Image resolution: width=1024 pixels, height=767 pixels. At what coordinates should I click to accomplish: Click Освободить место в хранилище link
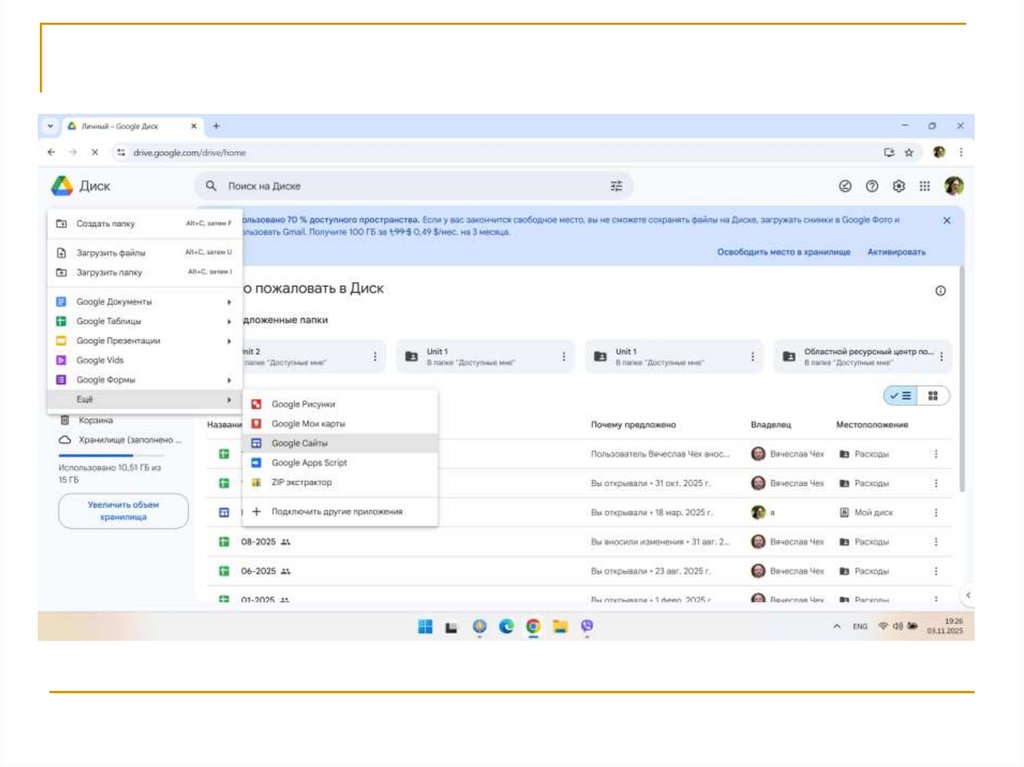point(784,252)
